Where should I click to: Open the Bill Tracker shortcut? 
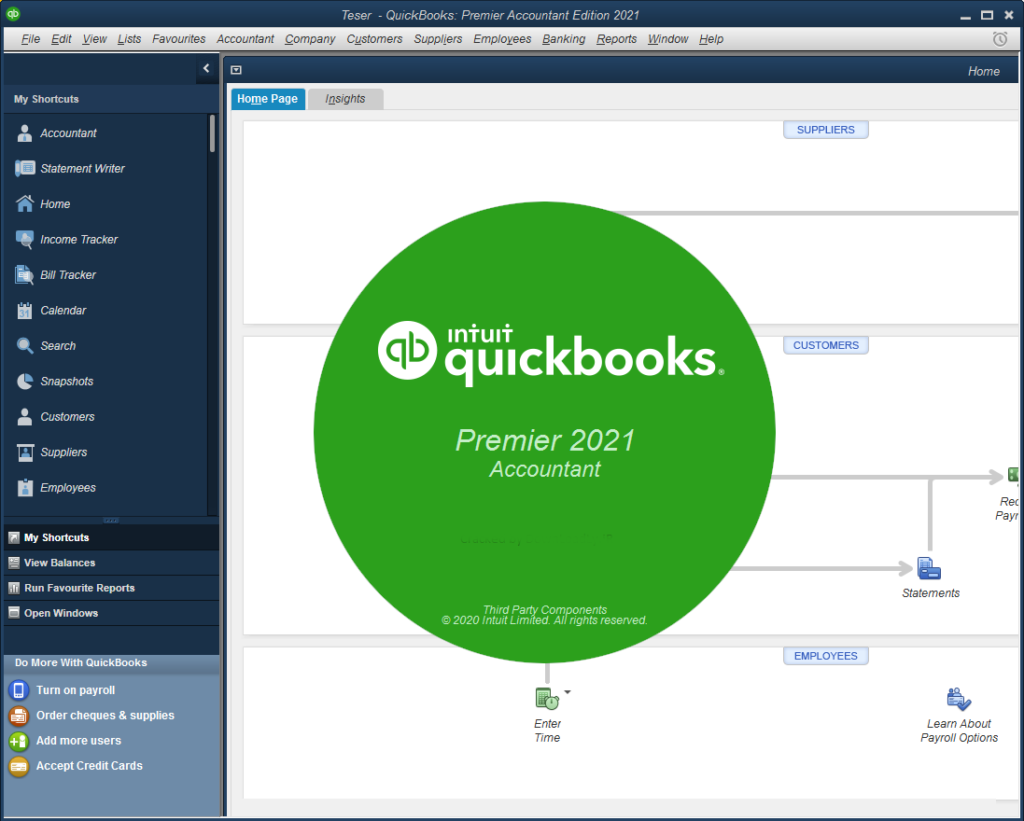[x=25, y=275]
